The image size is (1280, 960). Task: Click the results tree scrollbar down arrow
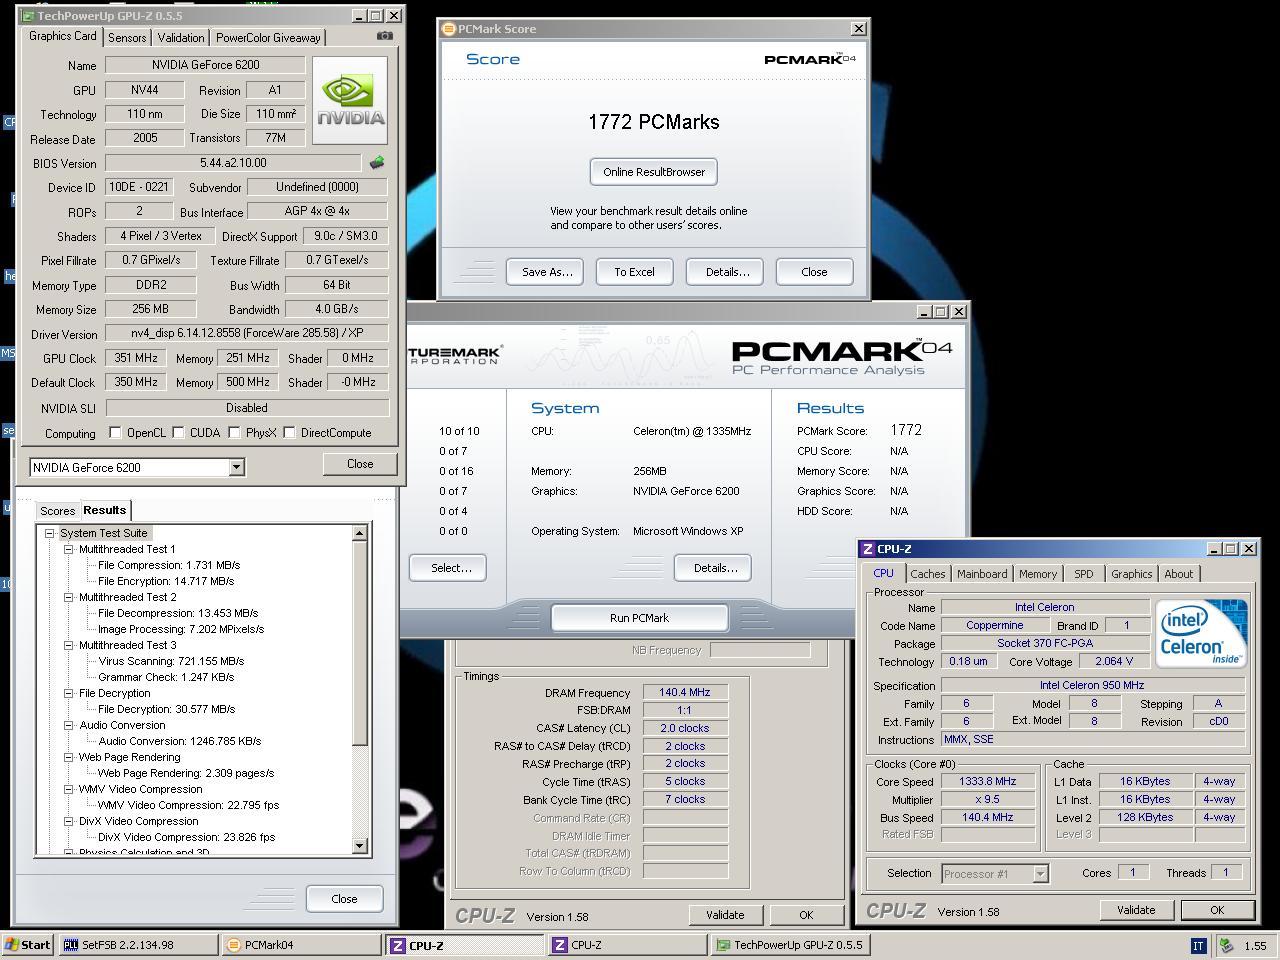coord(360,847)
